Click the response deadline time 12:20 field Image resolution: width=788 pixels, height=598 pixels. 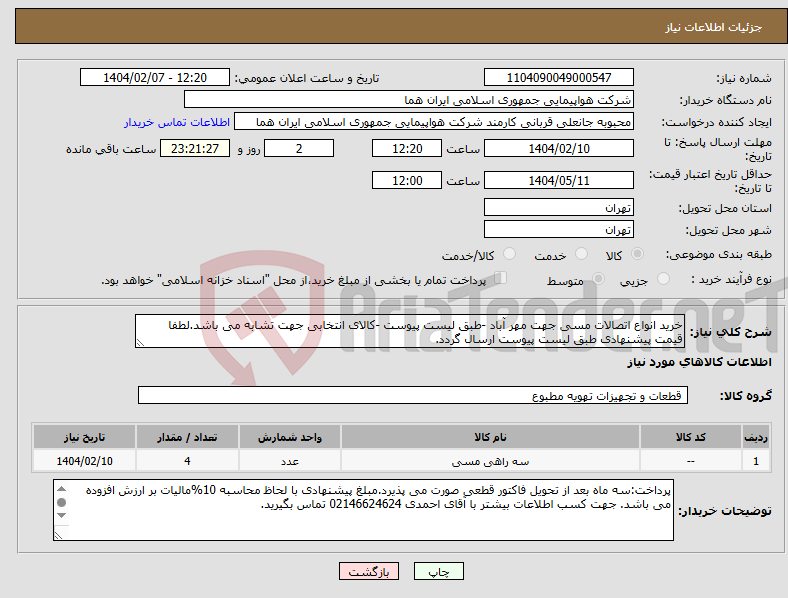click(x=407, y=149)
